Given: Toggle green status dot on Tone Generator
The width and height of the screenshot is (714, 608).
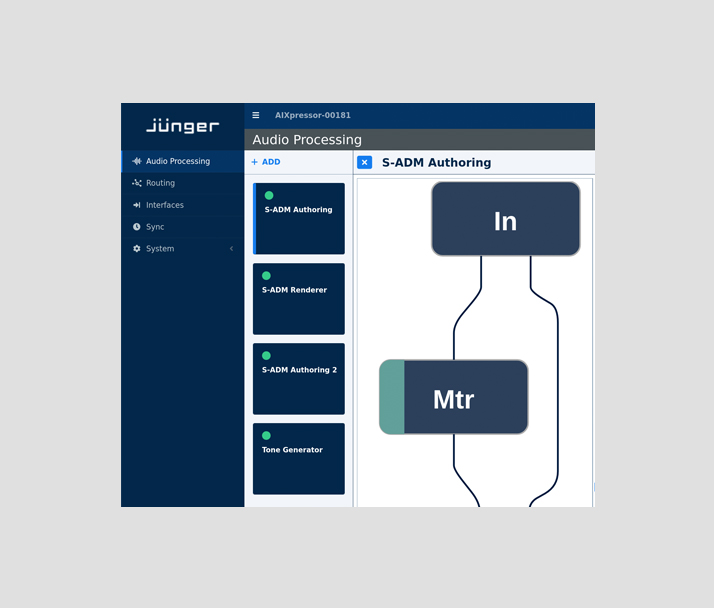Looking at the screenshot, I should (266, 436).
